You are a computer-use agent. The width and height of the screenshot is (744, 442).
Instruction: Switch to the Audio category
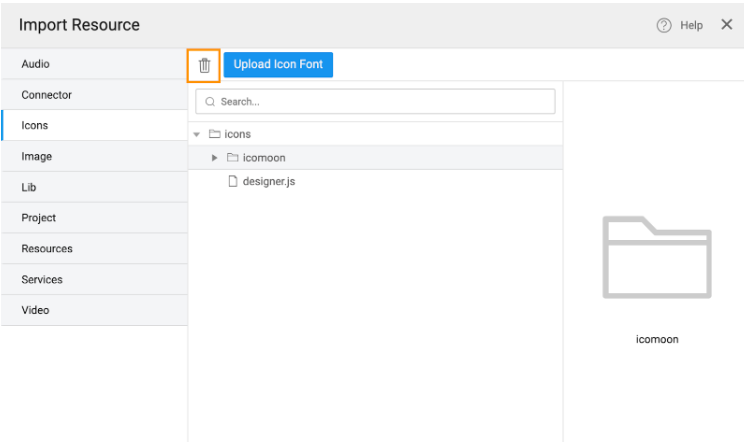click(x=94, y=64)
